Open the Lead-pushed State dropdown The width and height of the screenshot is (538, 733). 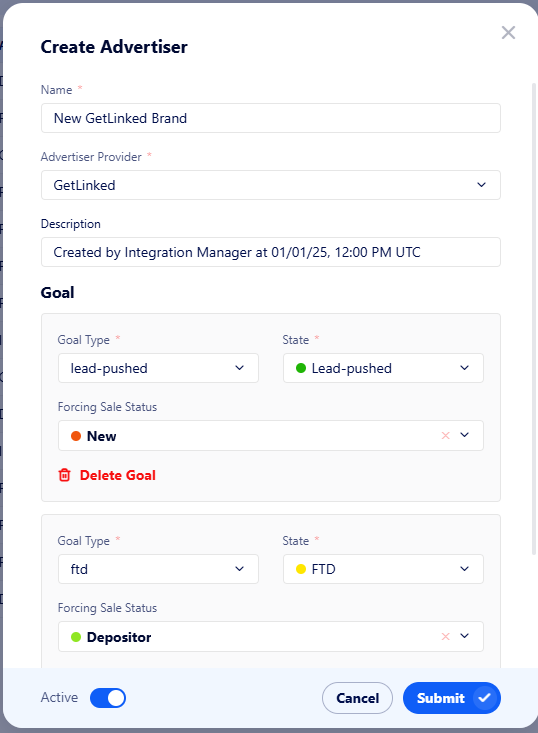pyautogui.click(x=383, y=368)
